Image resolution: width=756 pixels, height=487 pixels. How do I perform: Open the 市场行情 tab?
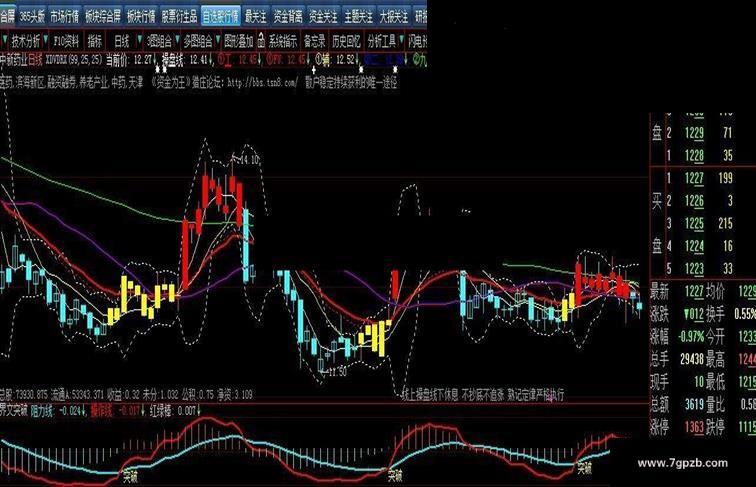click(65, 17)
